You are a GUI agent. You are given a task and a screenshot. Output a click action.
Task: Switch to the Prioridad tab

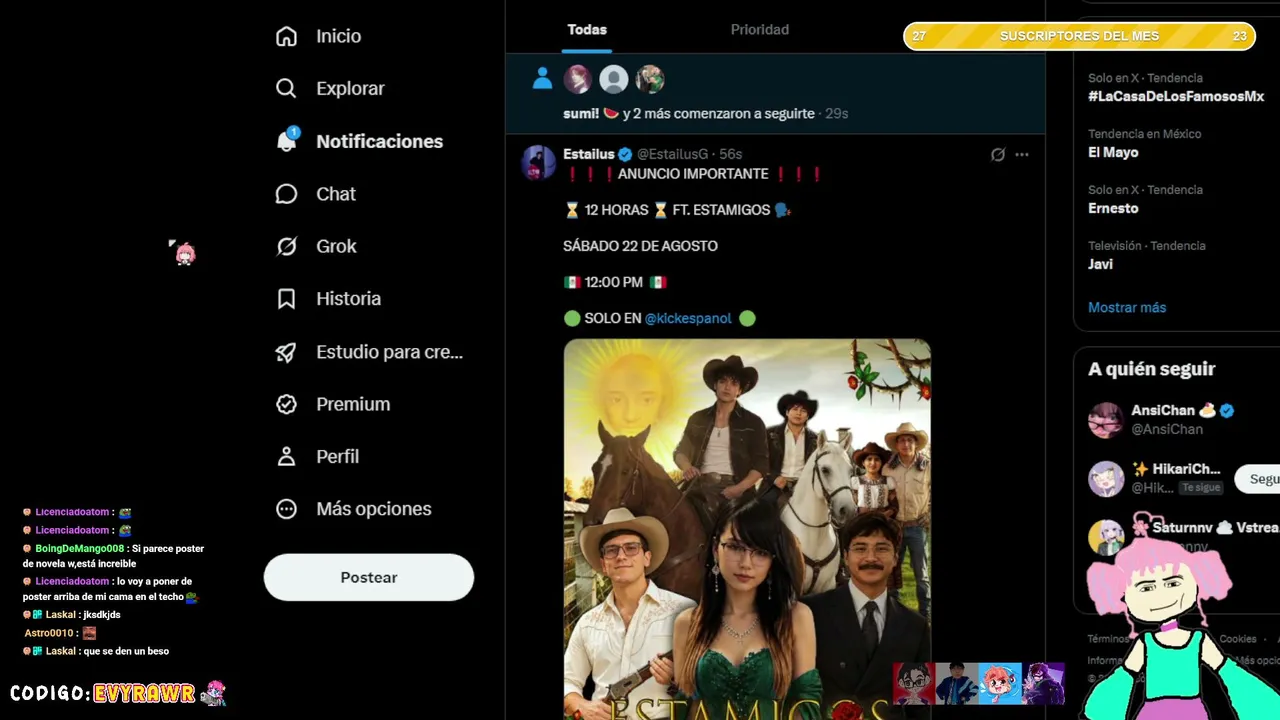click(760, 30)
